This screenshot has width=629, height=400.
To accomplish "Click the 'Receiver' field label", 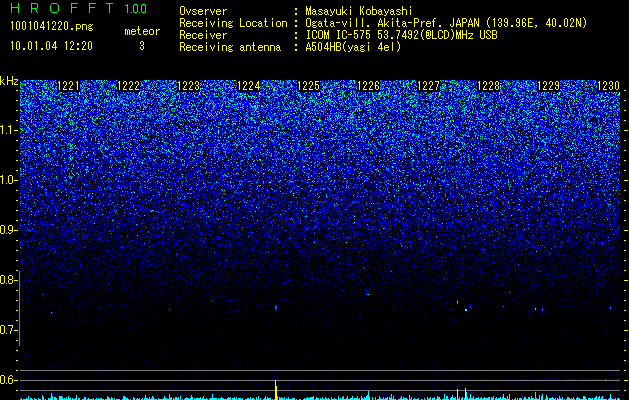I will click(203, 35).
